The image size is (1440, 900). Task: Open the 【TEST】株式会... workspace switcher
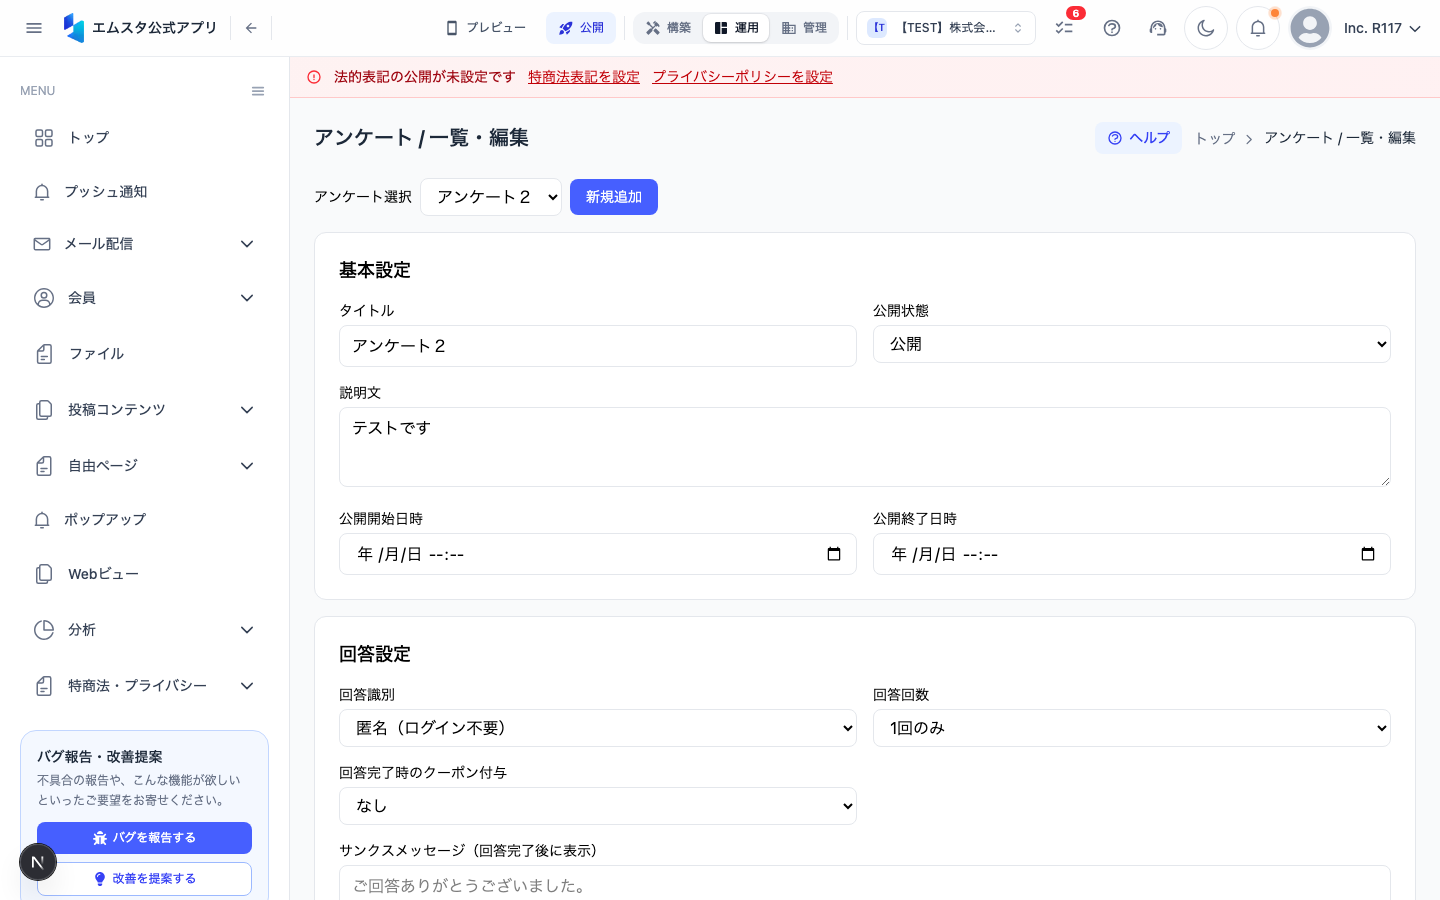[x=946, y=28]
